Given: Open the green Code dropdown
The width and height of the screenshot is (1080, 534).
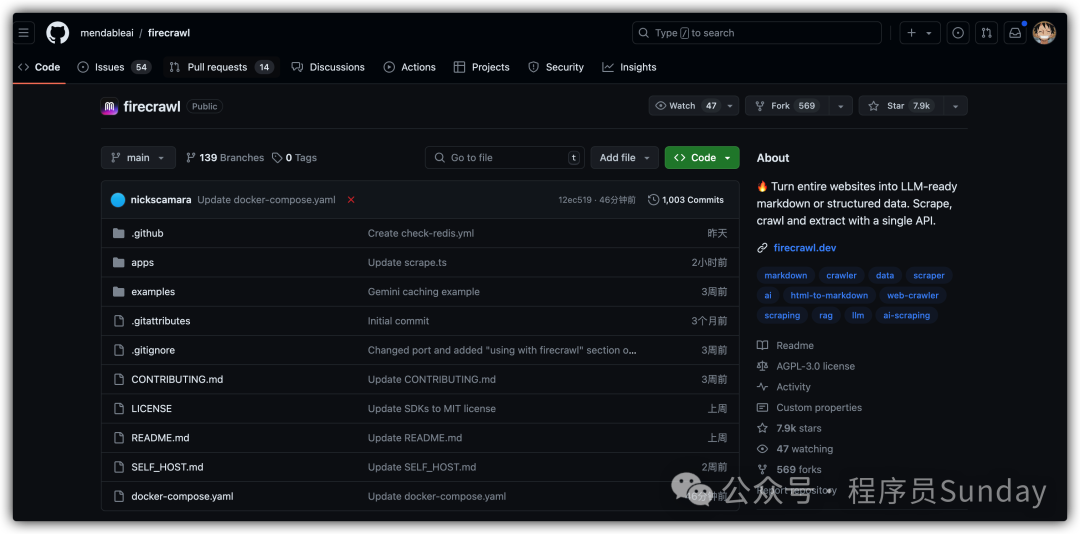Looking at the screenshot, I should (x=702, y=158).
